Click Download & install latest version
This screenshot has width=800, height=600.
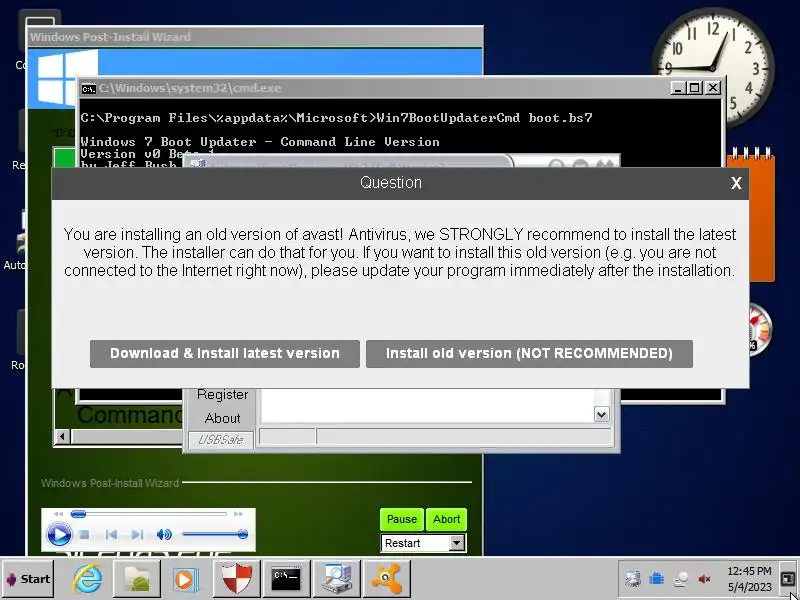click(x=224, y=354)
